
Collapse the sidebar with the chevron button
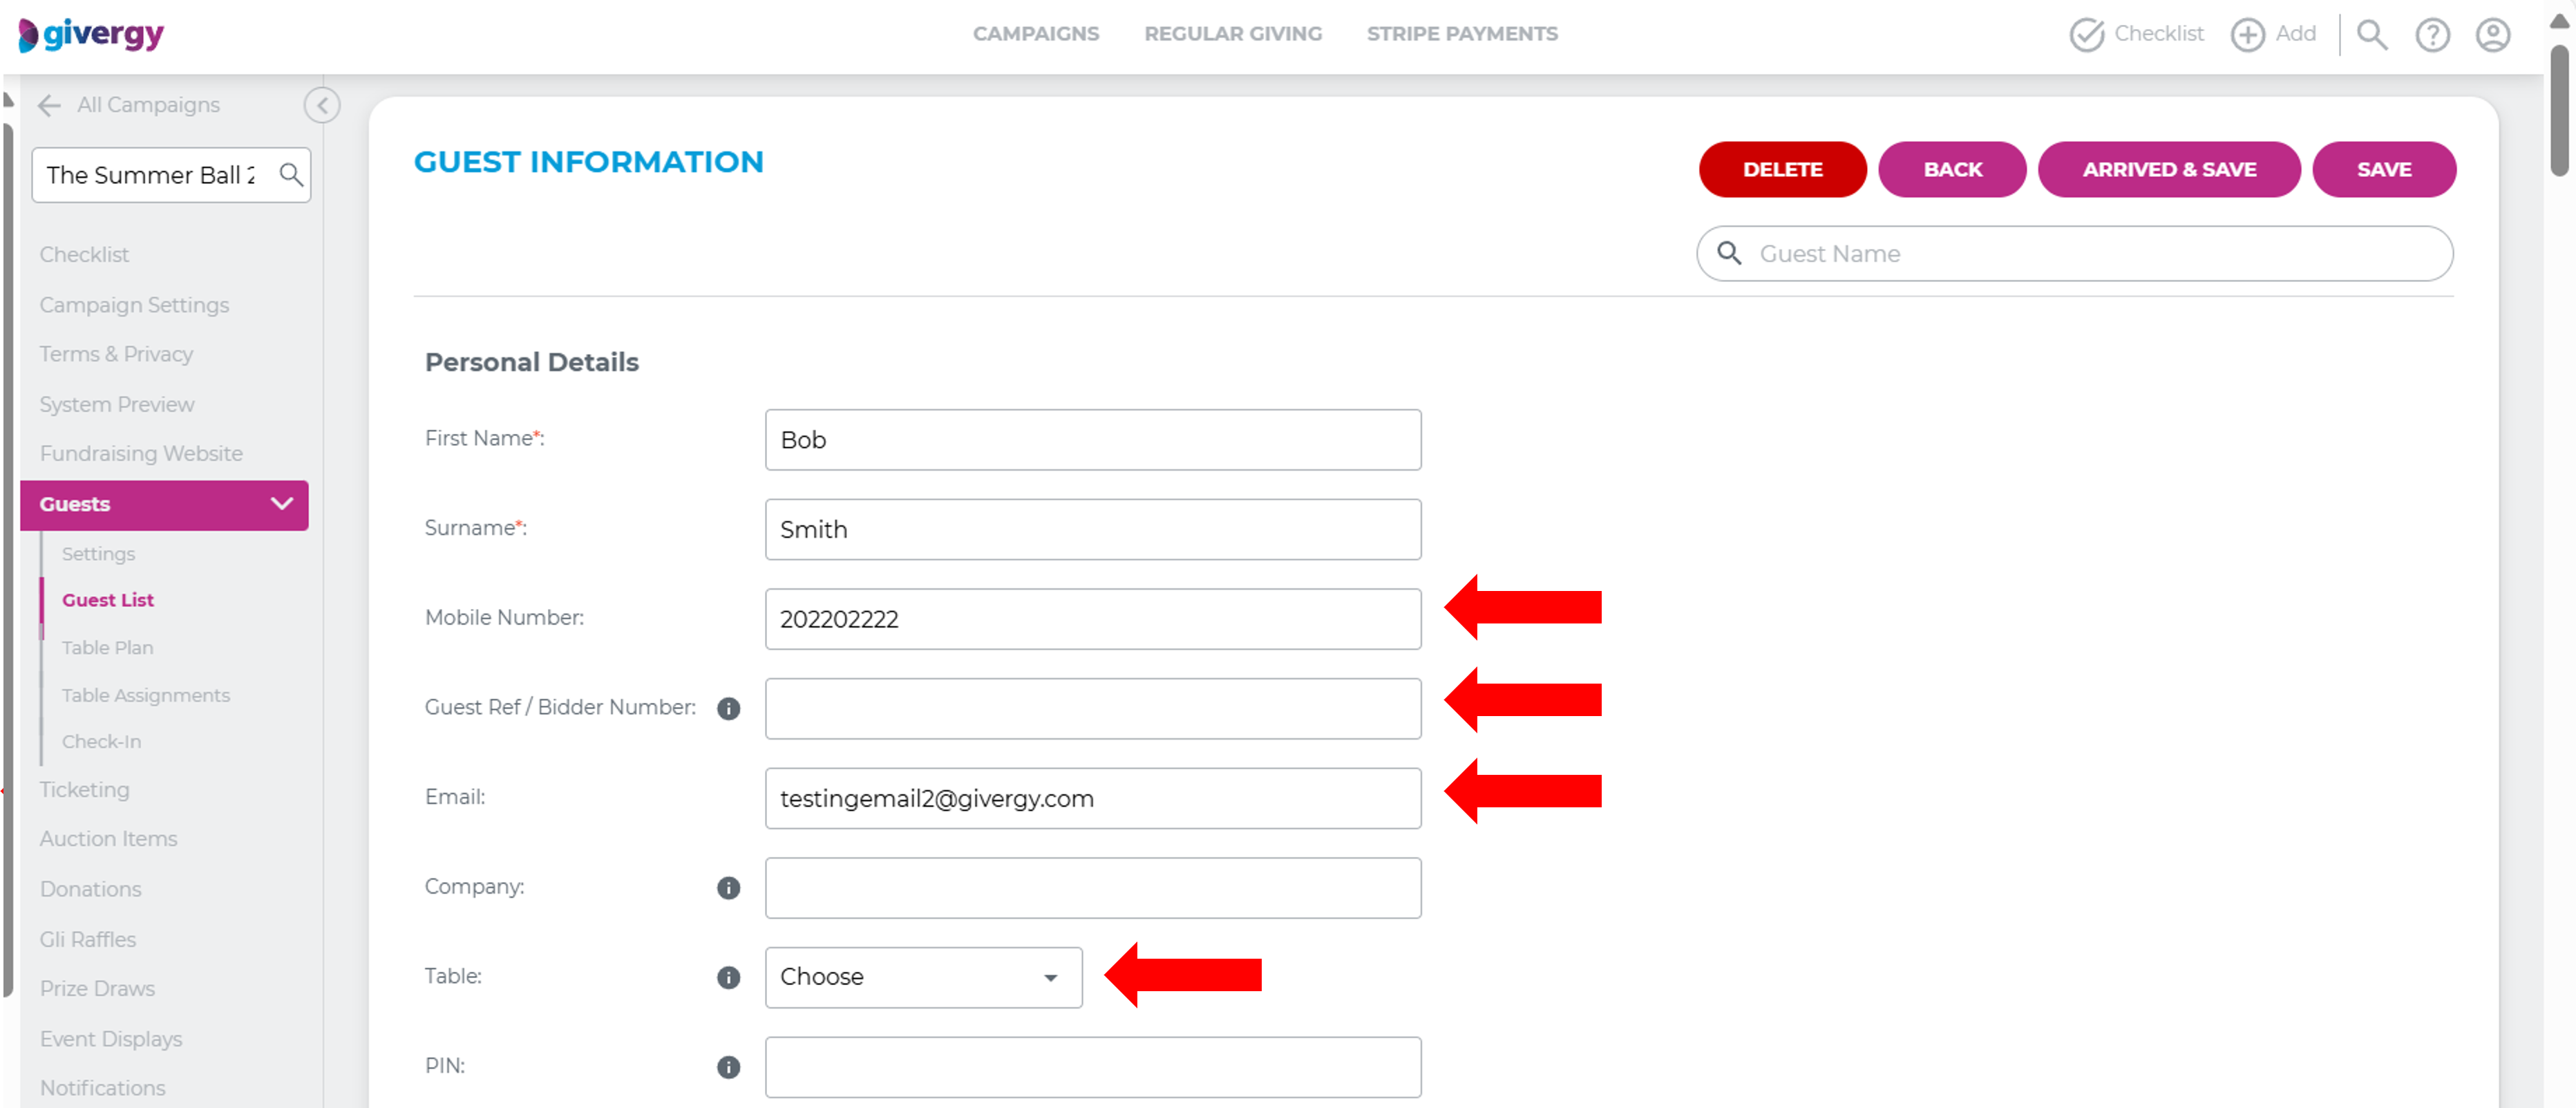tap(322, 105)
